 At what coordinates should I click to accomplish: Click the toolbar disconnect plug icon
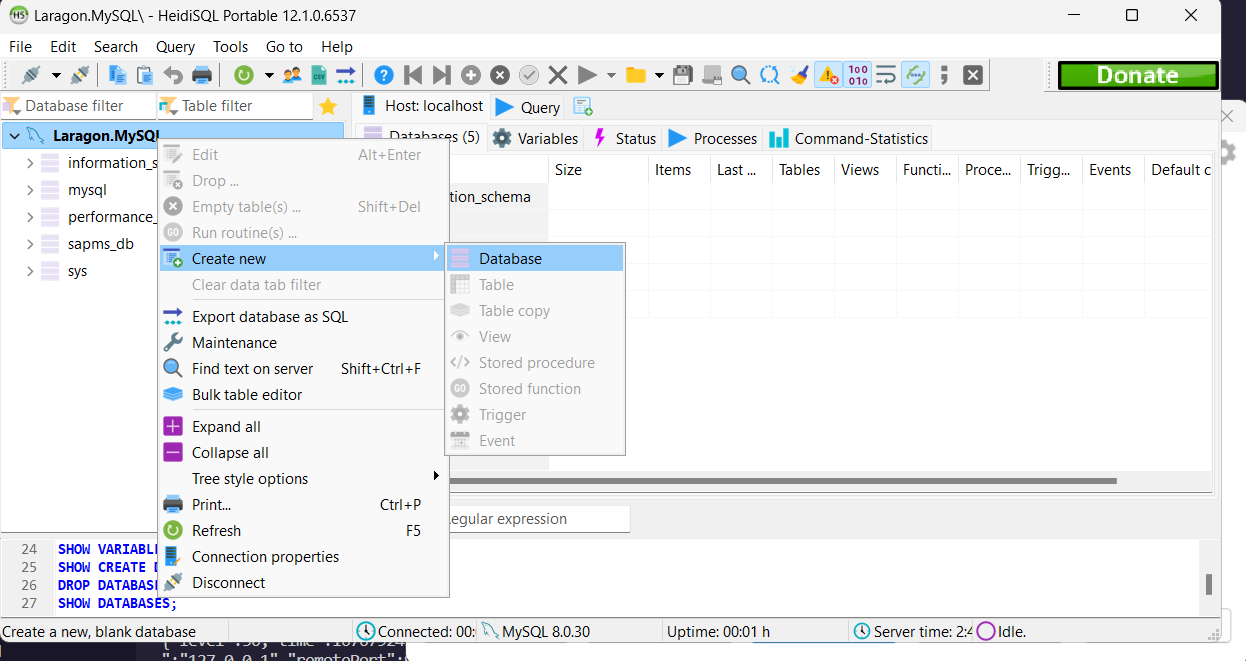(80, 75)
